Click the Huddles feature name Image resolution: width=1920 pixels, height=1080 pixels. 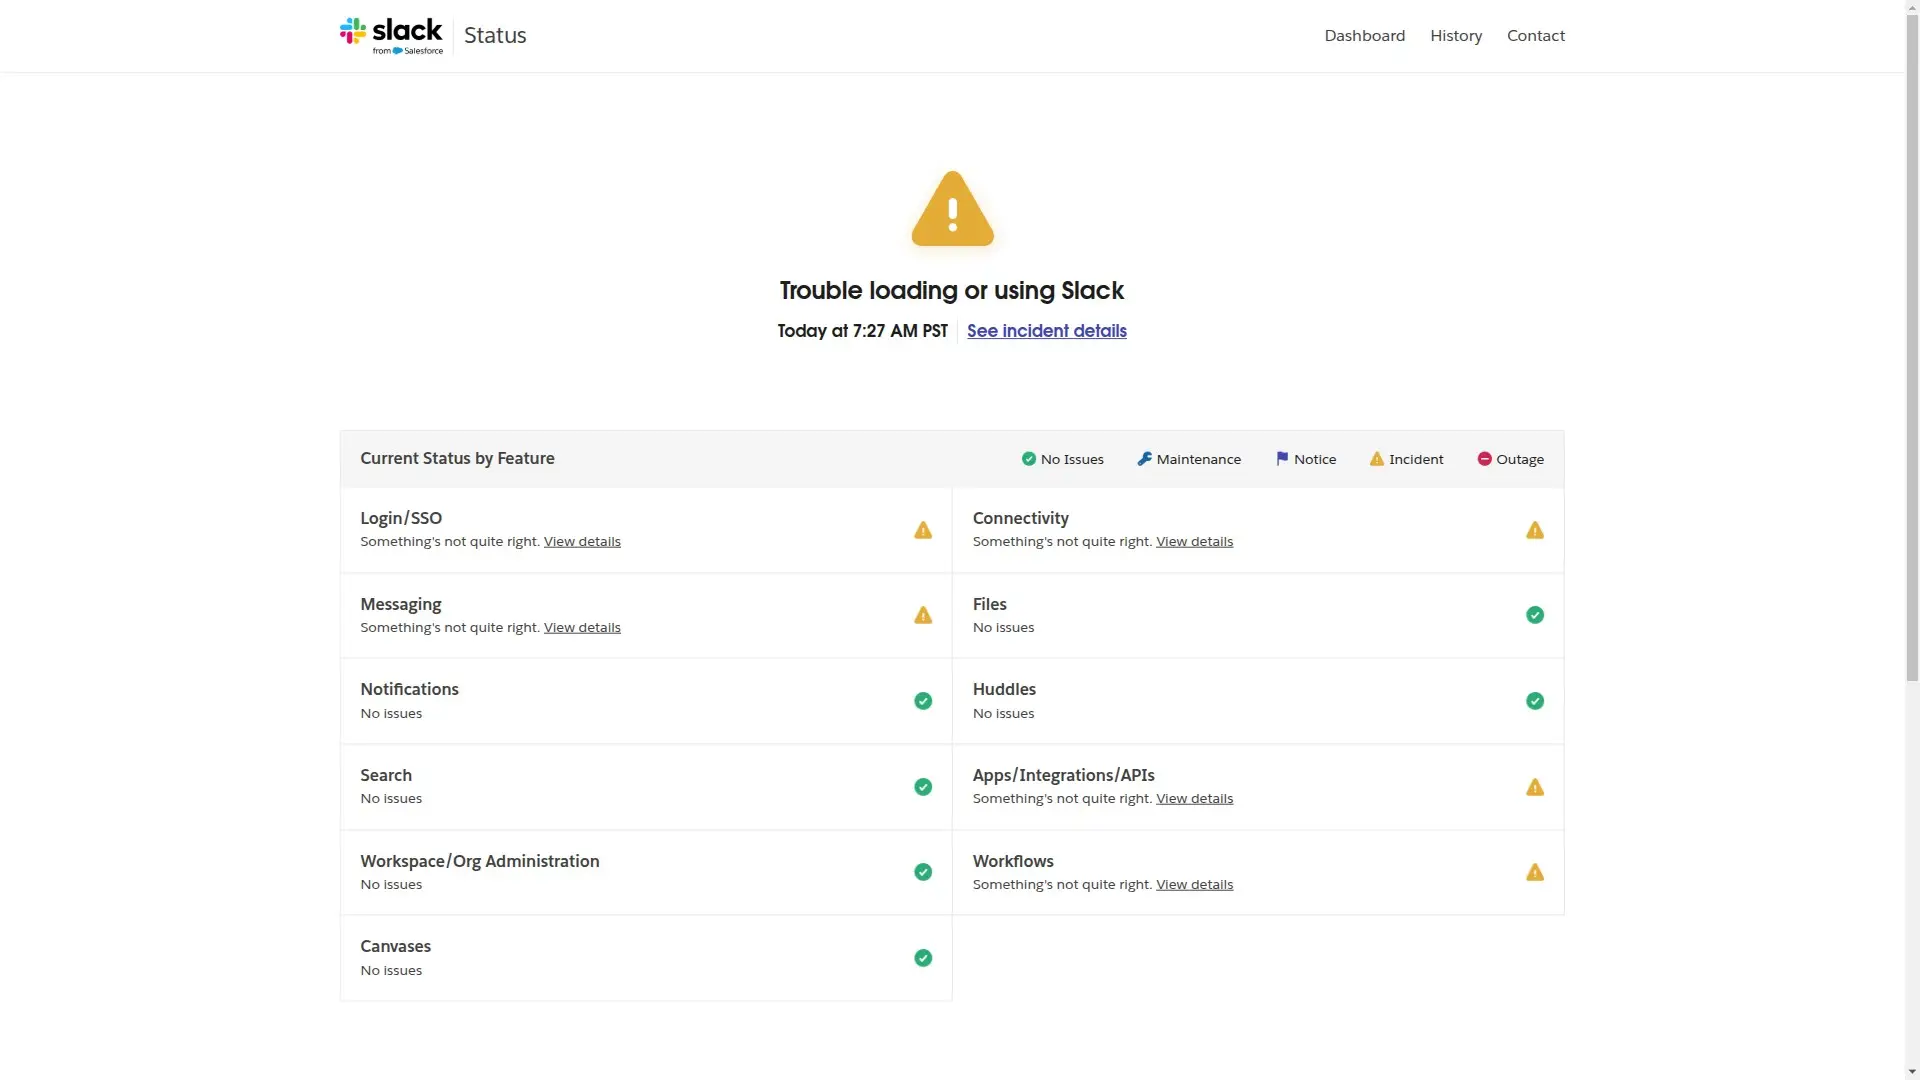coord(1004,689)
